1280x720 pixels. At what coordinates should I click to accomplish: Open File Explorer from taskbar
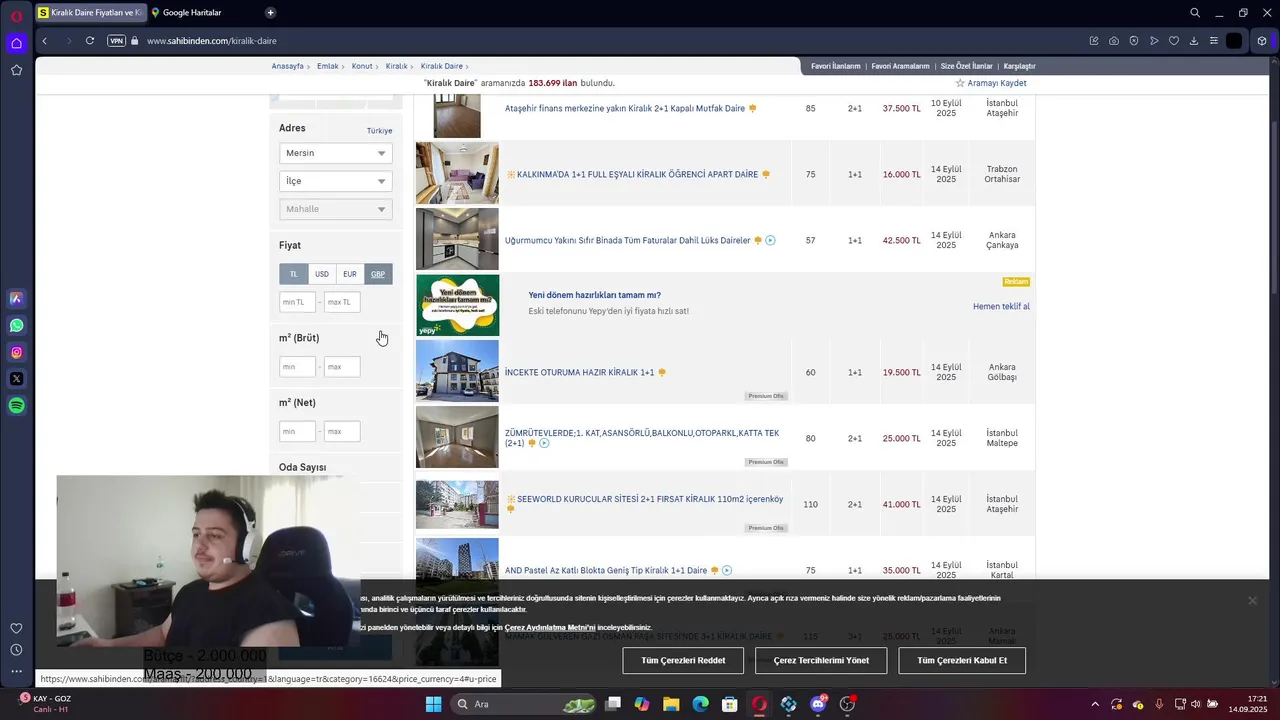pos(671,704)
